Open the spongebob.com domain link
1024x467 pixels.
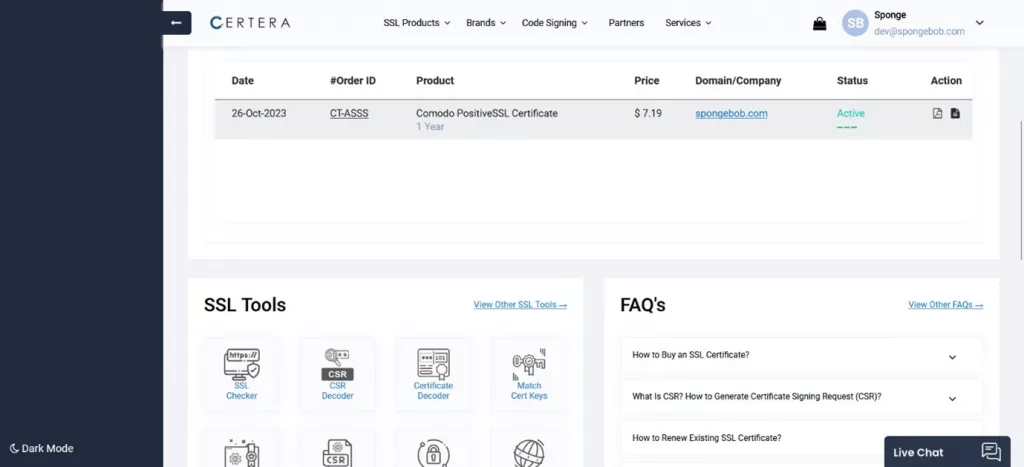point(731,113)
